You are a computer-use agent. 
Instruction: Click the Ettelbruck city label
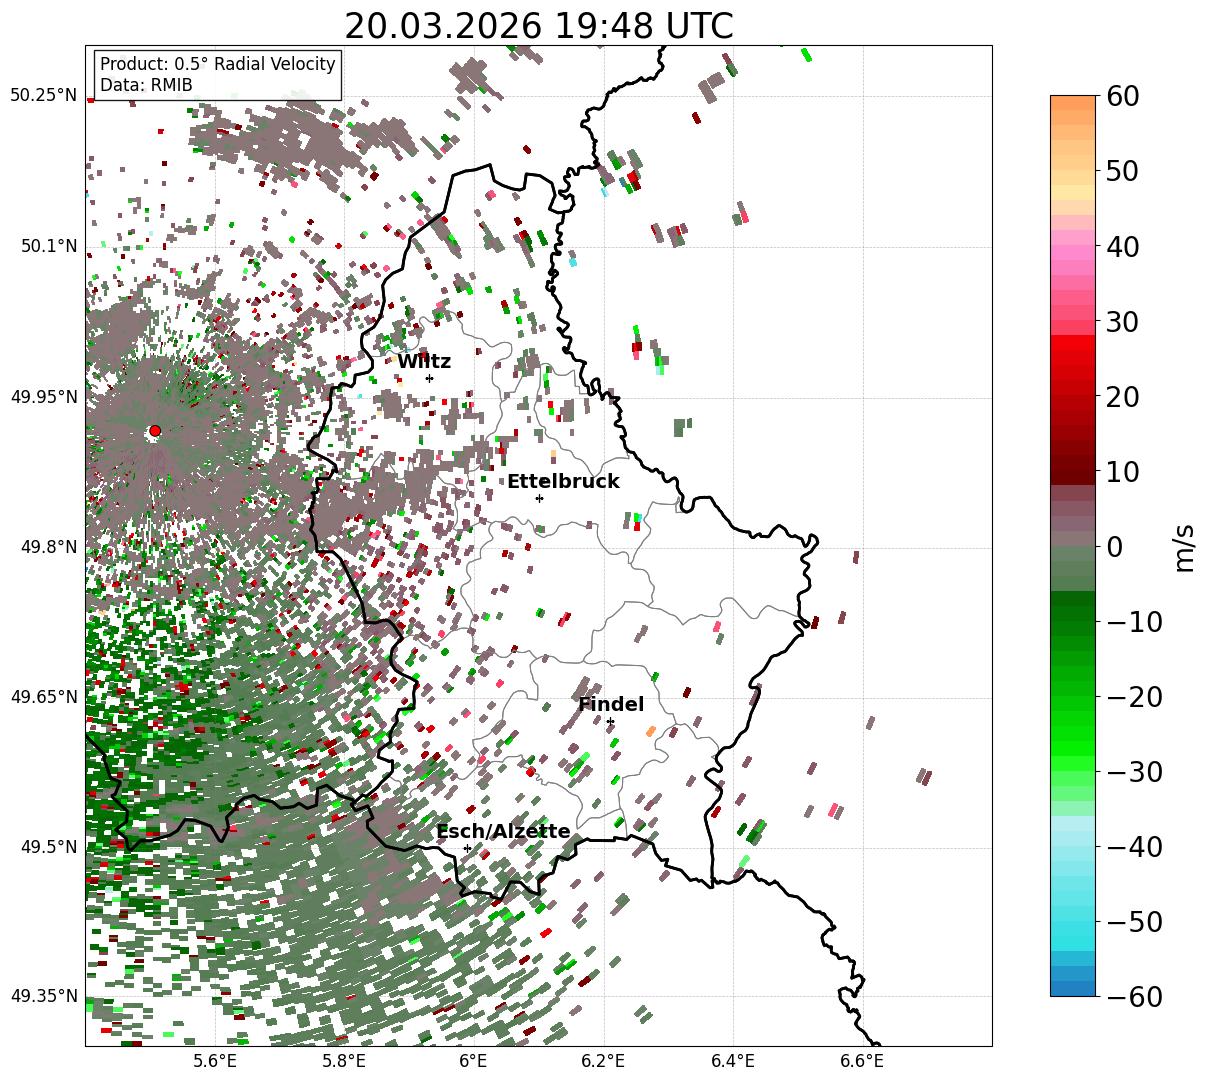pos(563,482)
